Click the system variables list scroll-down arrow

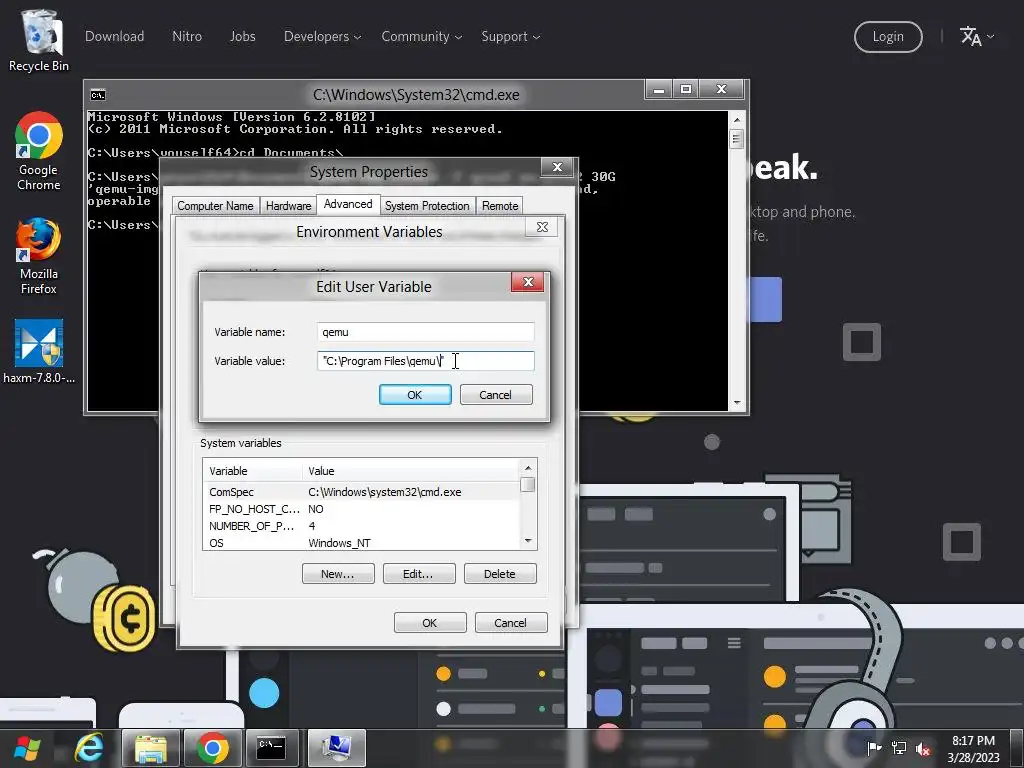[x=528, y=541]
